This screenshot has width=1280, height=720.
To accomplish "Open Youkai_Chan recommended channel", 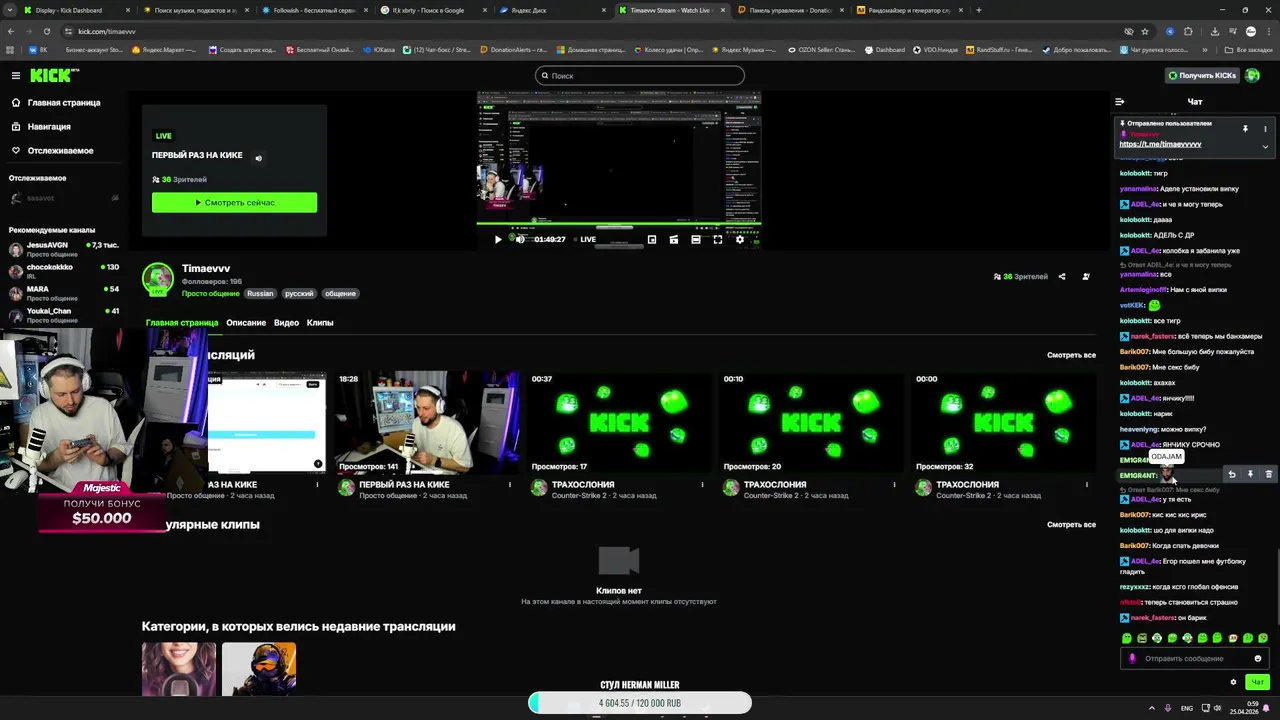I will pyautogui.click(x=63, y=314).
